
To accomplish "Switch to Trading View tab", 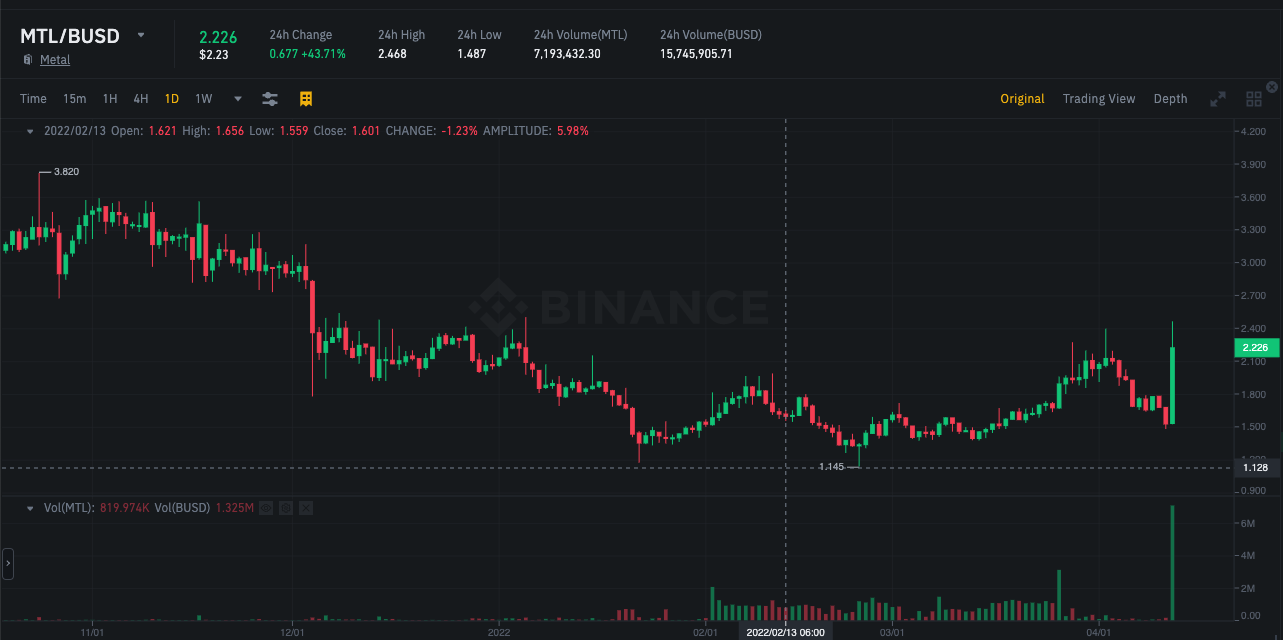I will click(x=1099, y=99).
